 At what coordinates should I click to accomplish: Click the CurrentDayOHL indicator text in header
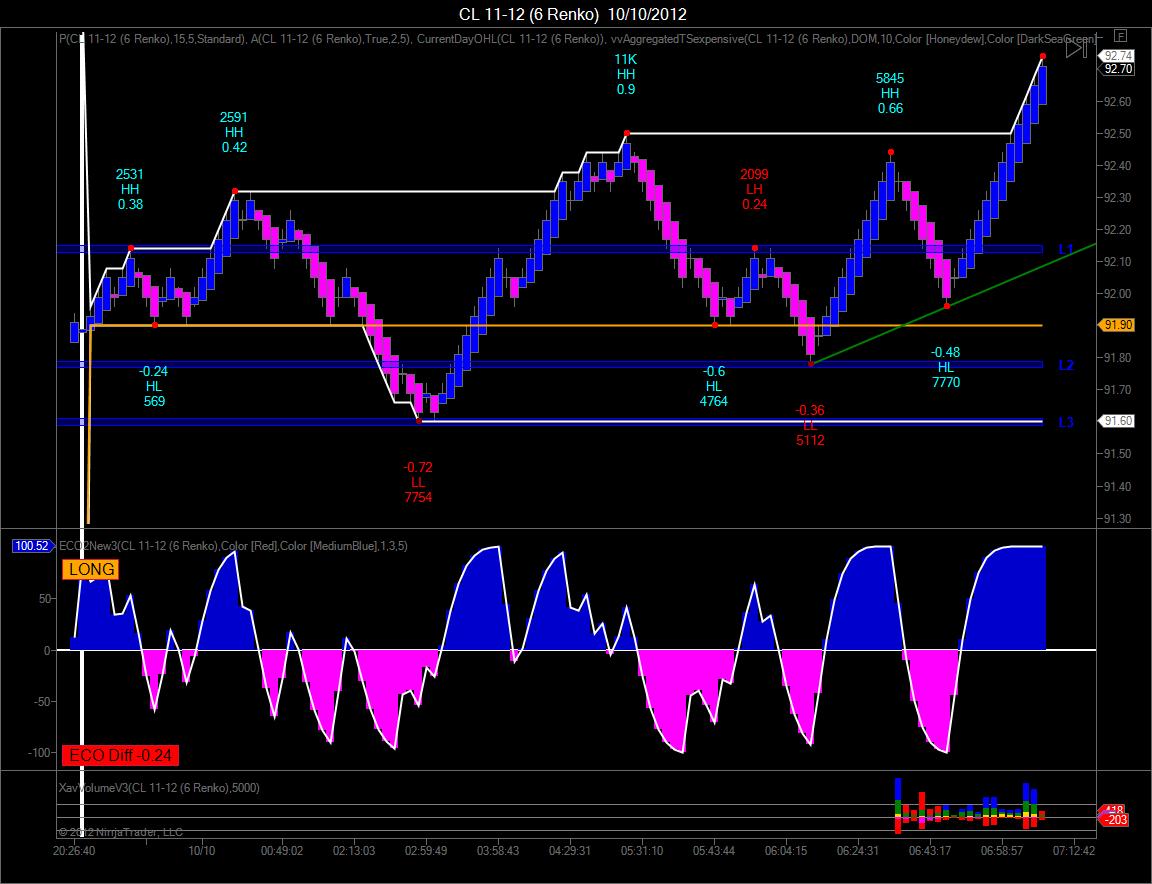tap(511, 39)
